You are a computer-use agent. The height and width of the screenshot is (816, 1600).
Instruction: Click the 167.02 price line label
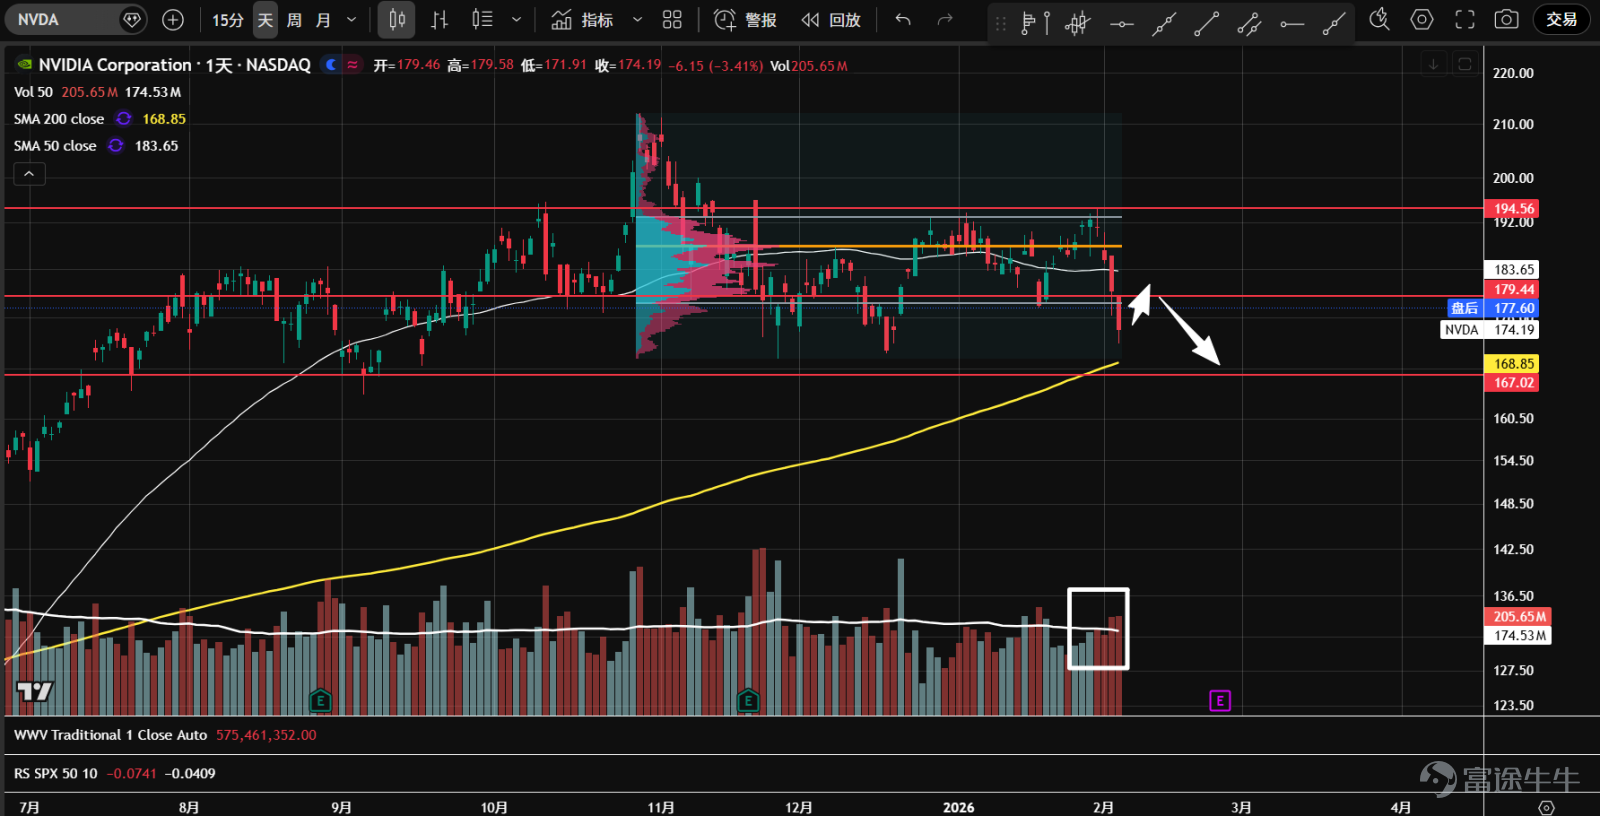pos(1513,382)
